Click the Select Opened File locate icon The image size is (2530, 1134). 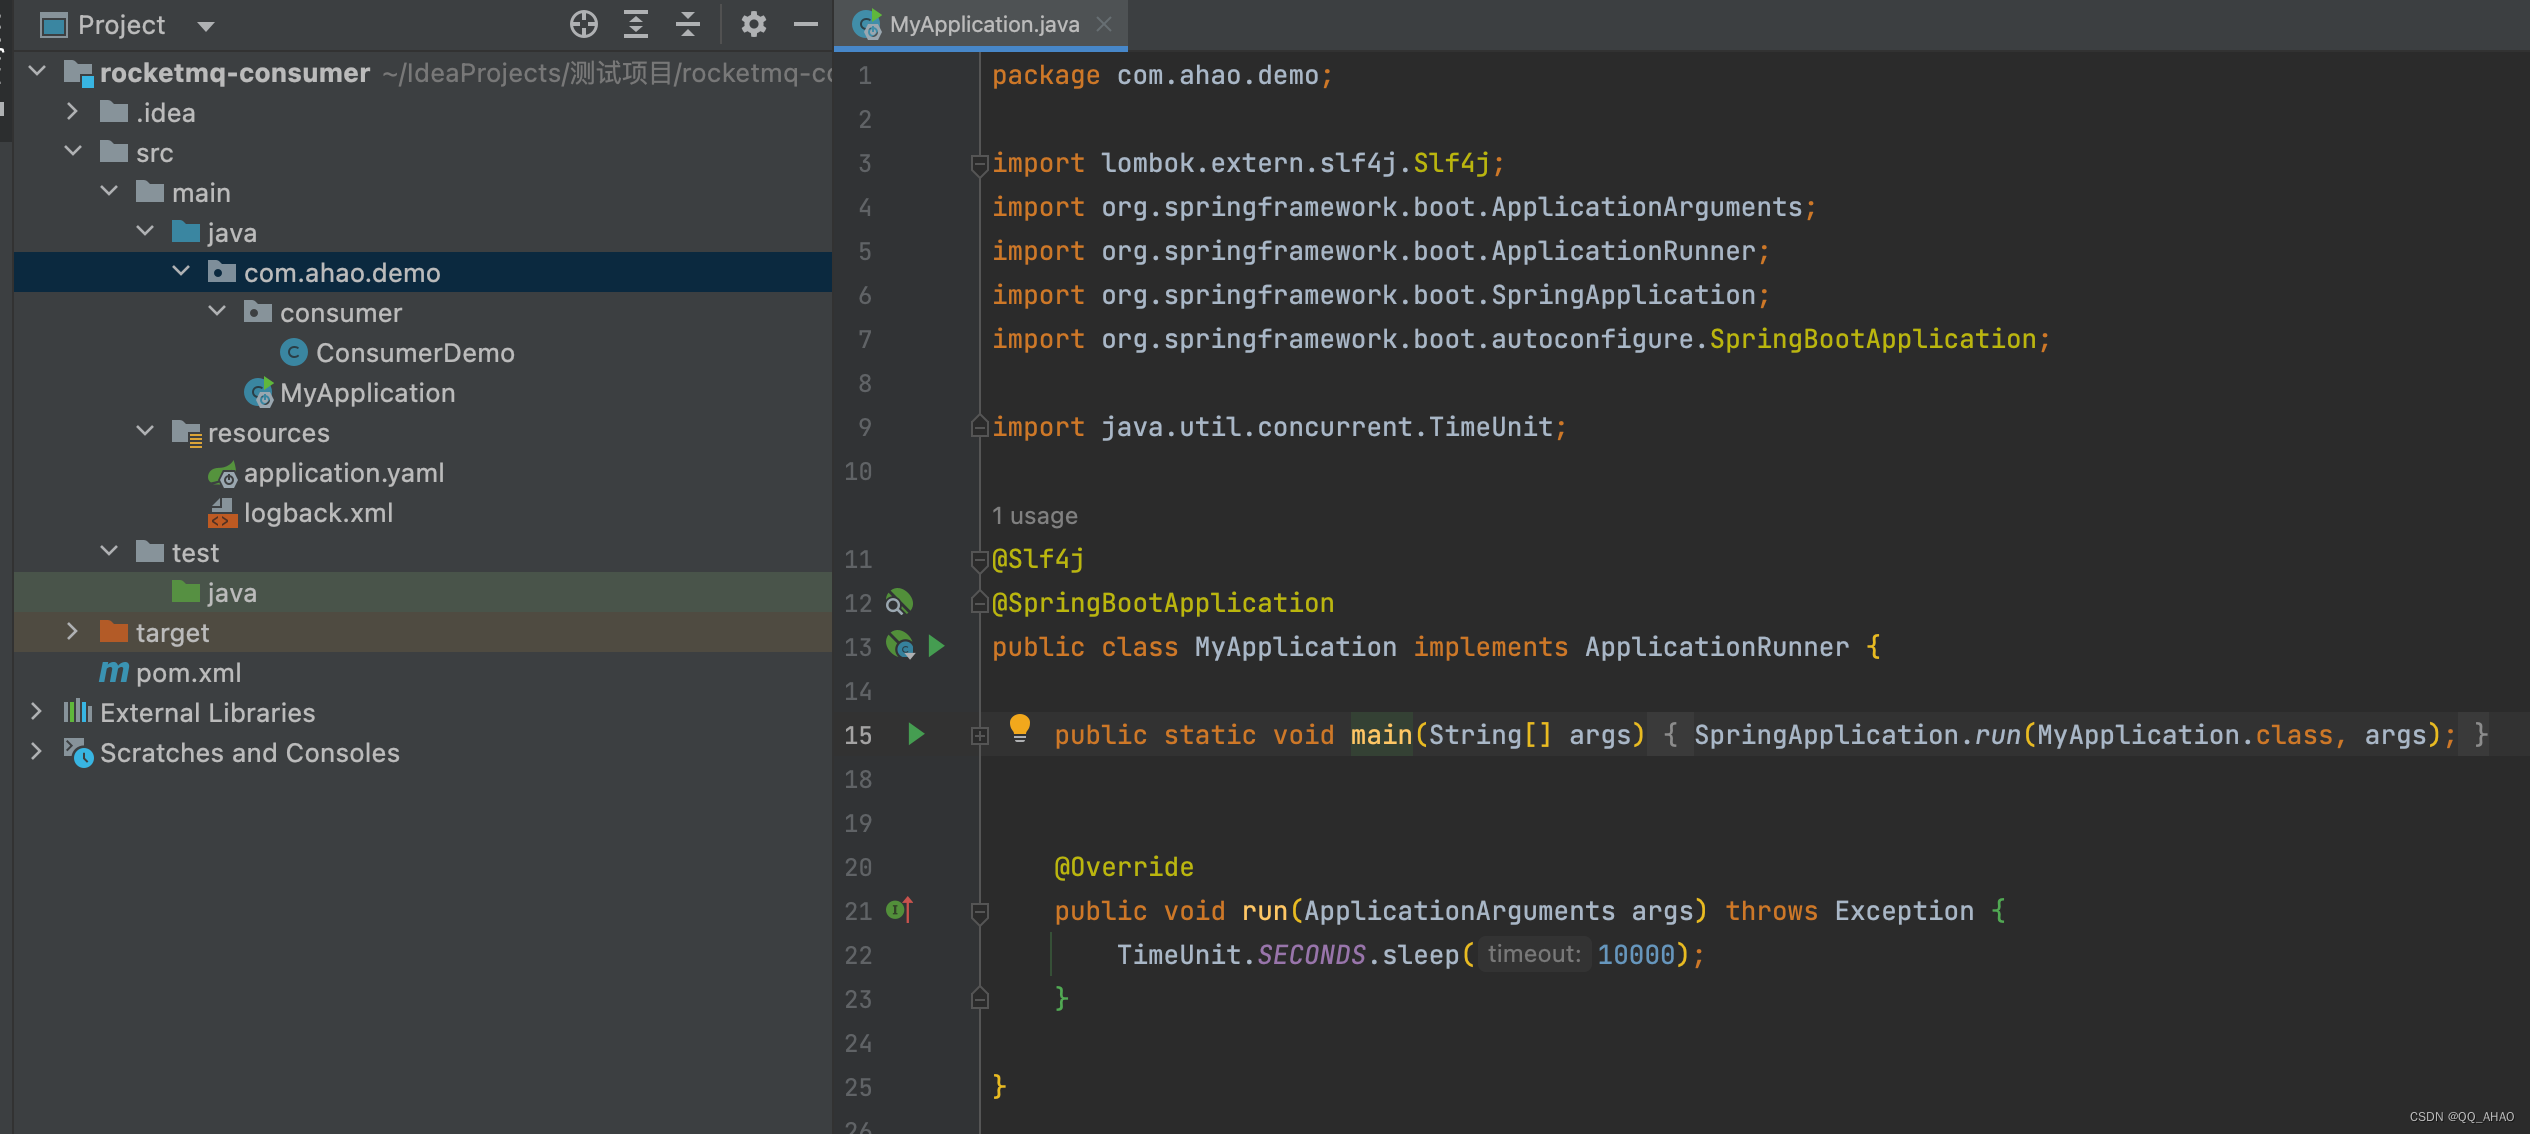pyautogui.click(x=584, y=24)
